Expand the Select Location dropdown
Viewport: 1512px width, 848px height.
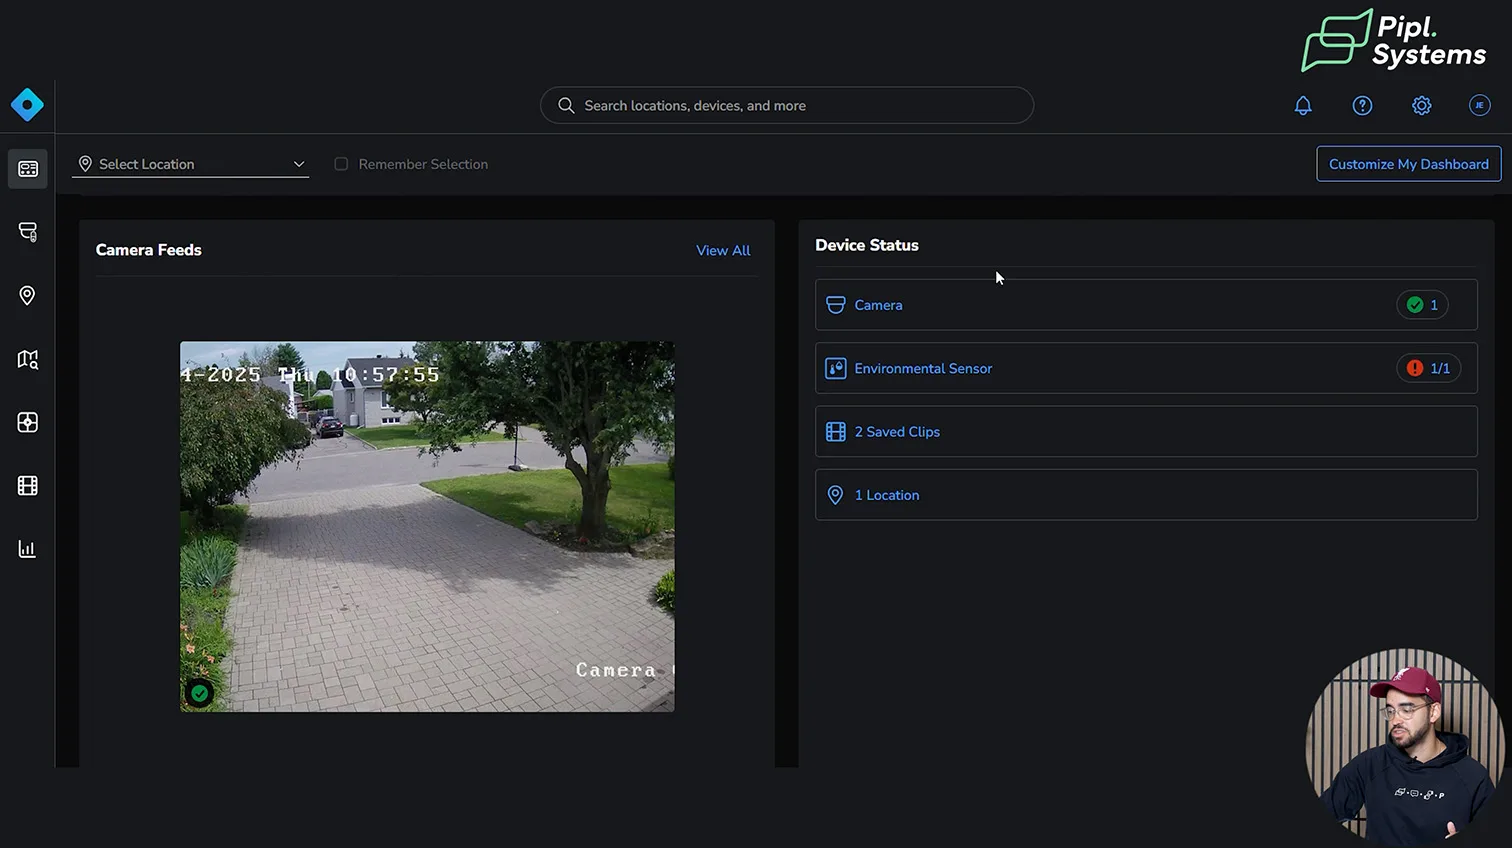coord(190,164)
